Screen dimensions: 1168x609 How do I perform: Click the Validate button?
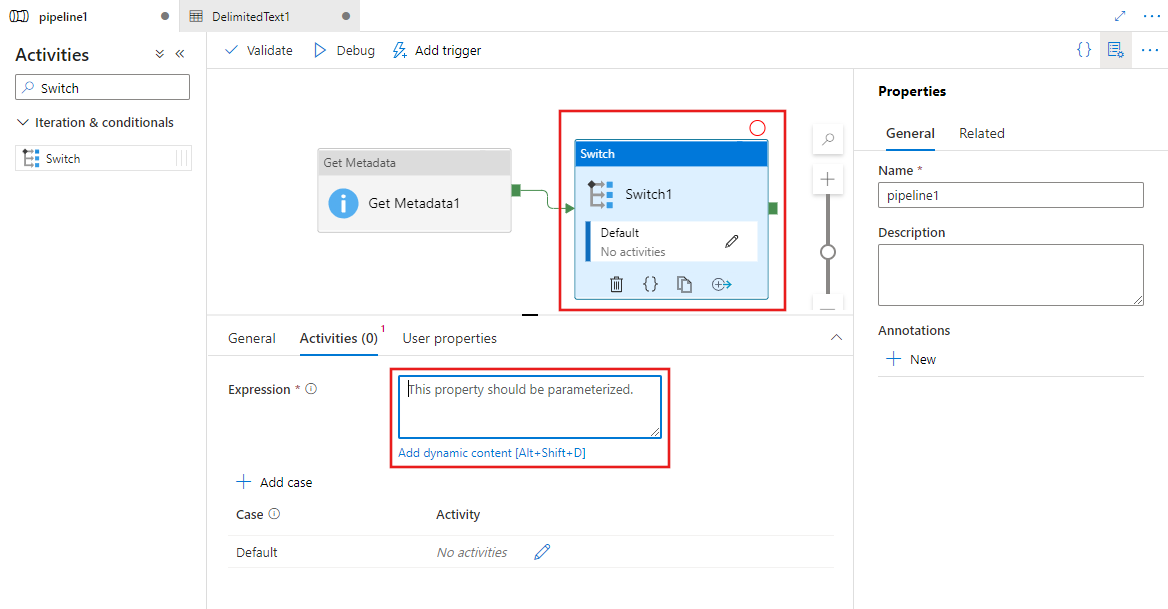point(258,49)
